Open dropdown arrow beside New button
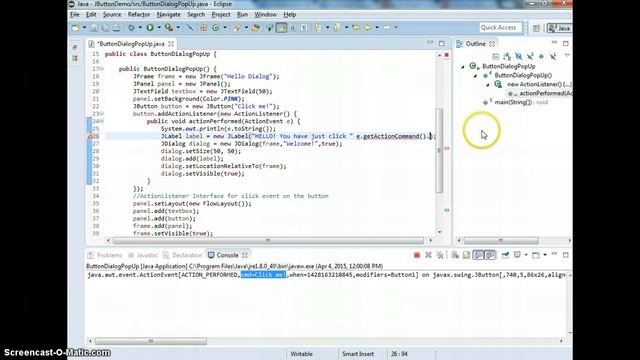 coord(84,28)
